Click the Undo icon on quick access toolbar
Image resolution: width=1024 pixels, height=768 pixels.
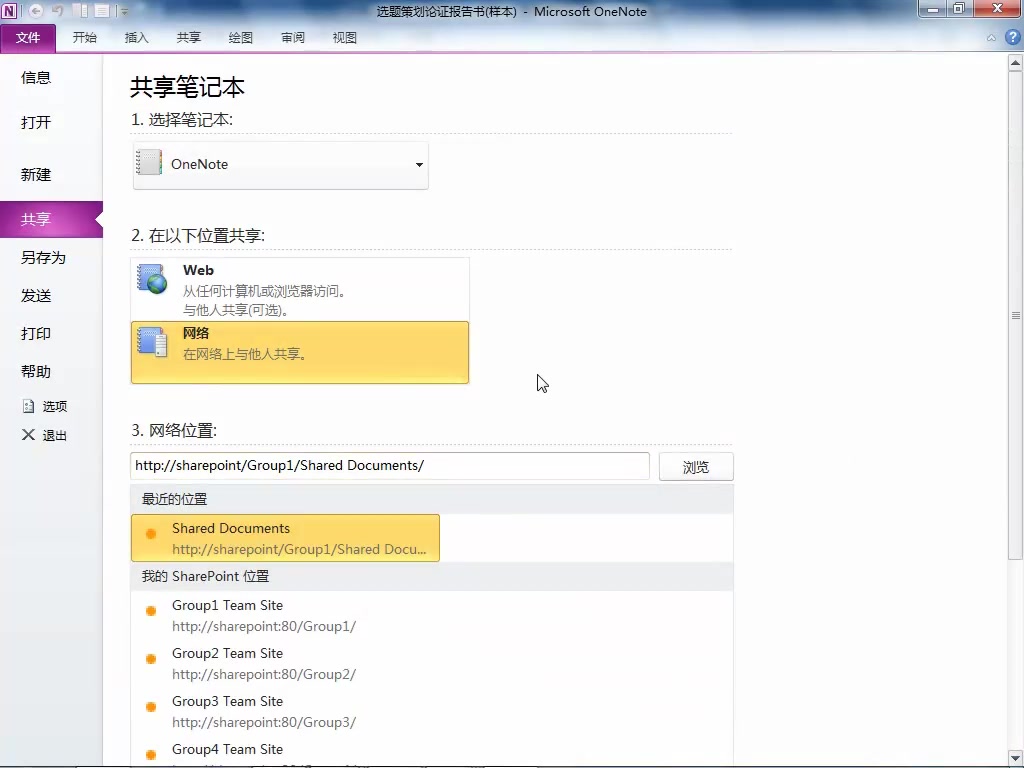(x=57, y=10)
